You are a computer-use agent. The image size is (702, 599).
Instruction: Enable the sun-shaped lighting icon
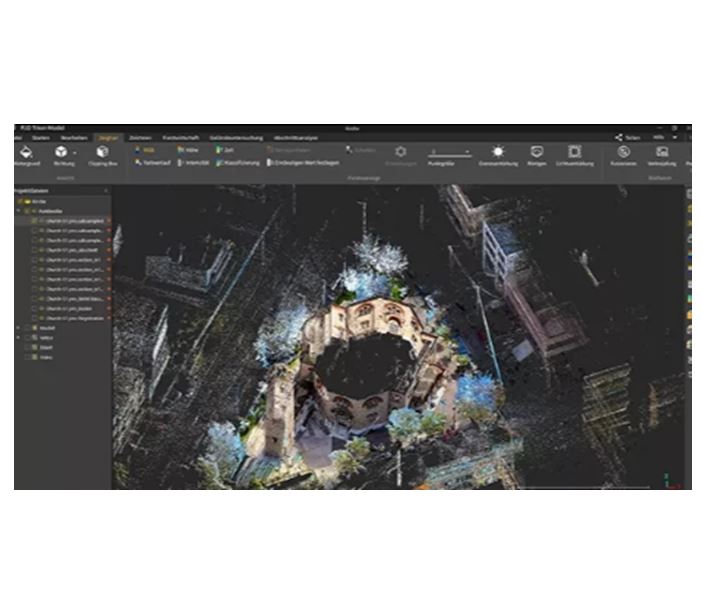(498, 152)
